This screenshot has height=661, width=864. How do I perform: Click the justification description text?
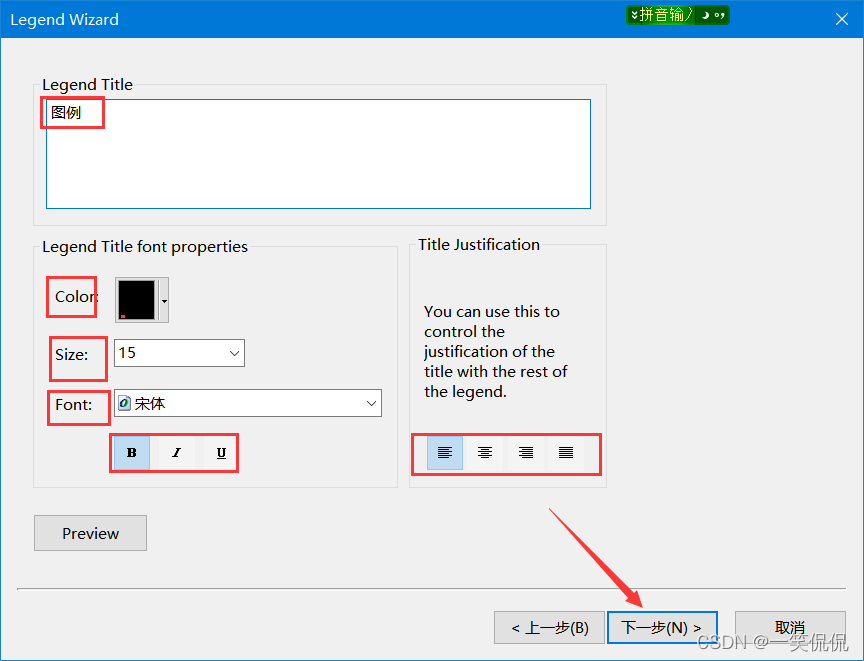[495, 351]
